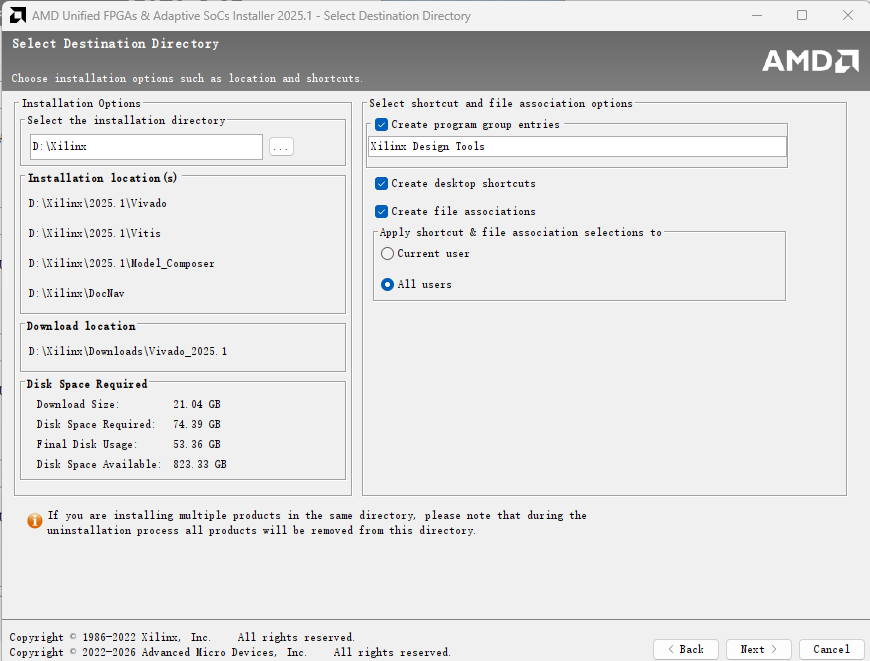Proceed by pressing the Next button

(758, 649)
